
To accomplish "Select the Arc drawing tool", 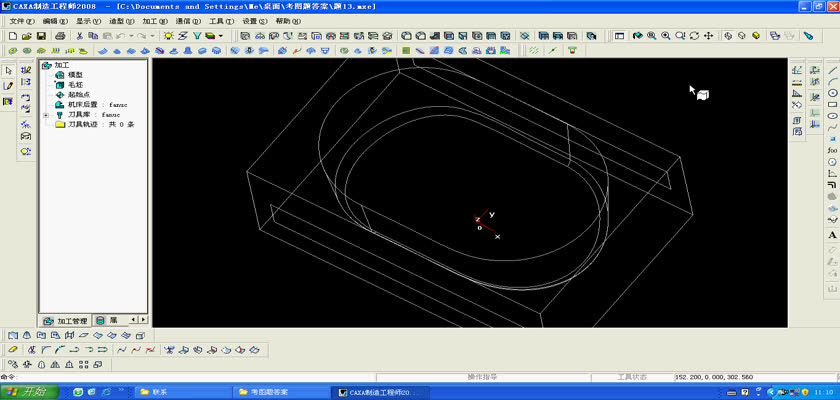I will click(832, 81).
